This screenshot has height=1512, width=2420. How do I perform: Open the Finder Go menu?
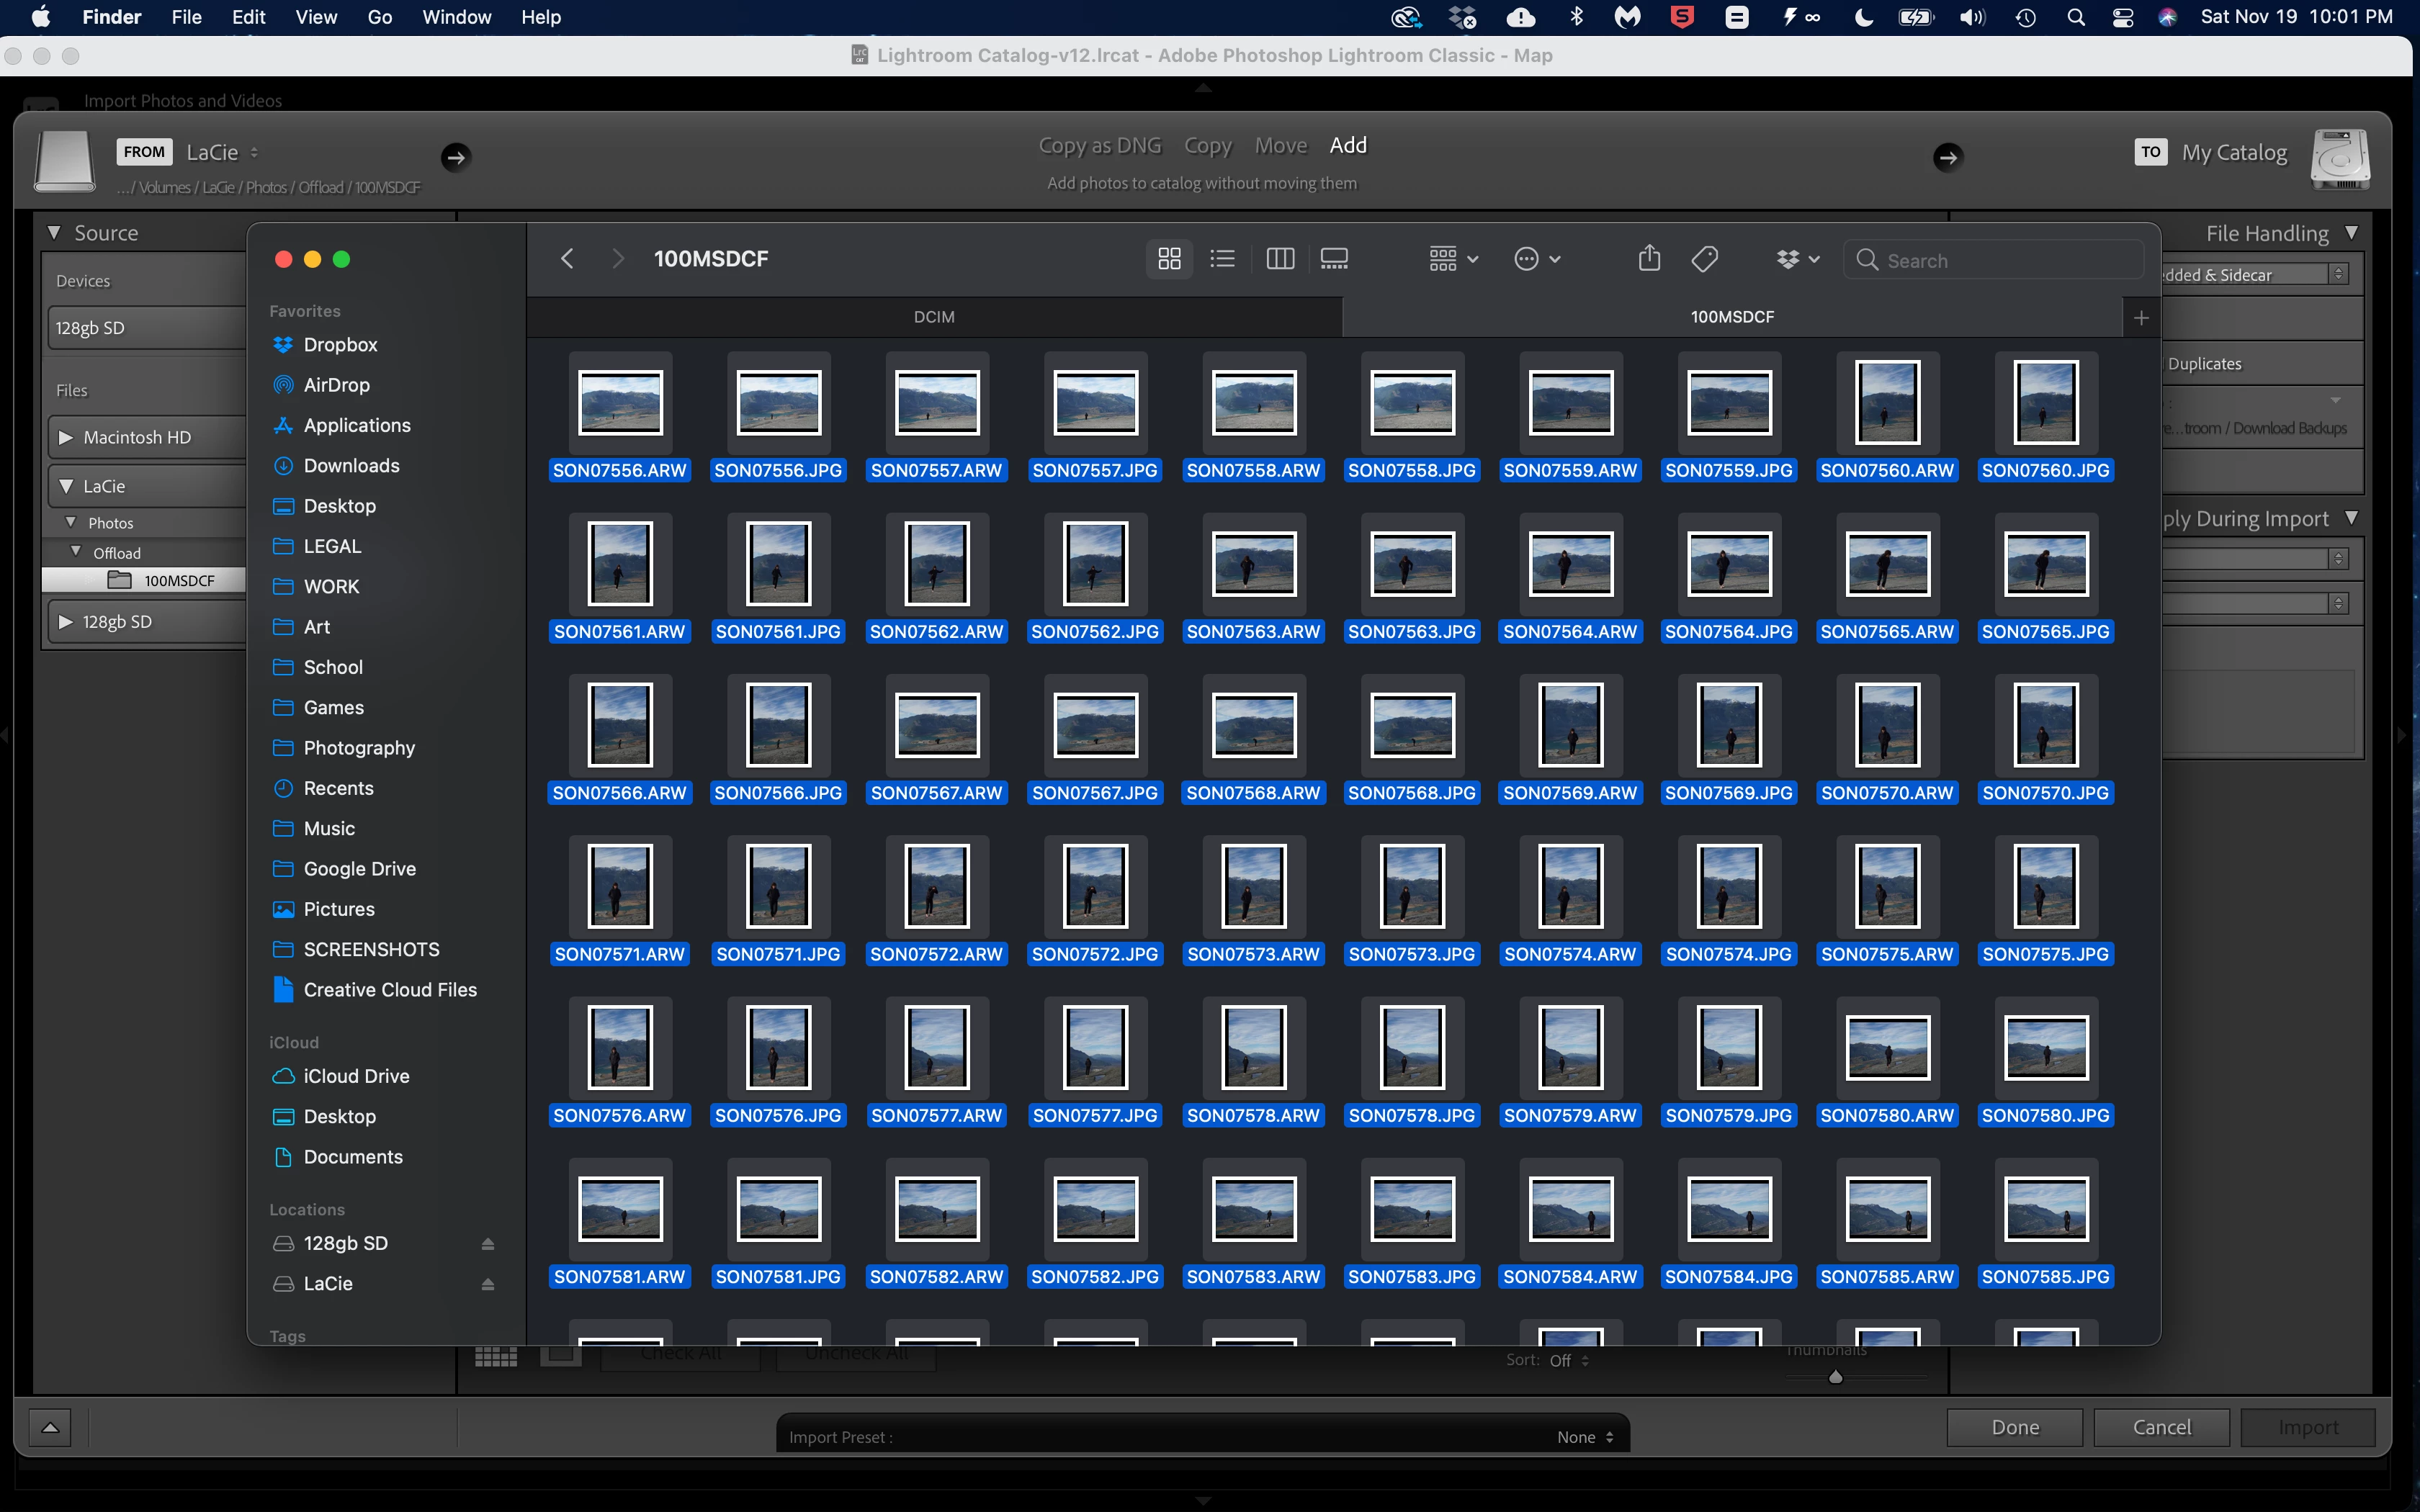point(379,17)
